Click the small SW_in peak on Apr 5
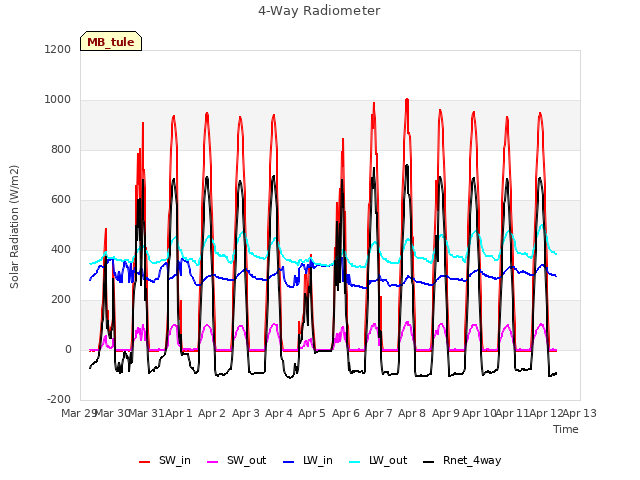This screenshot has height=480, width=640. [311, 256]
